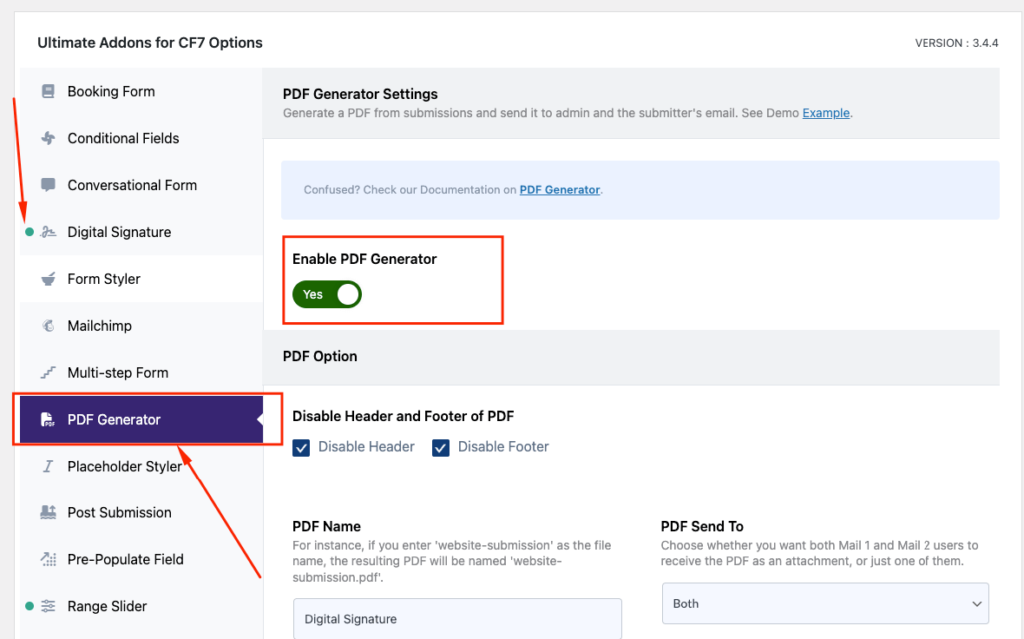Click the Demo Example link

point(825,113)
